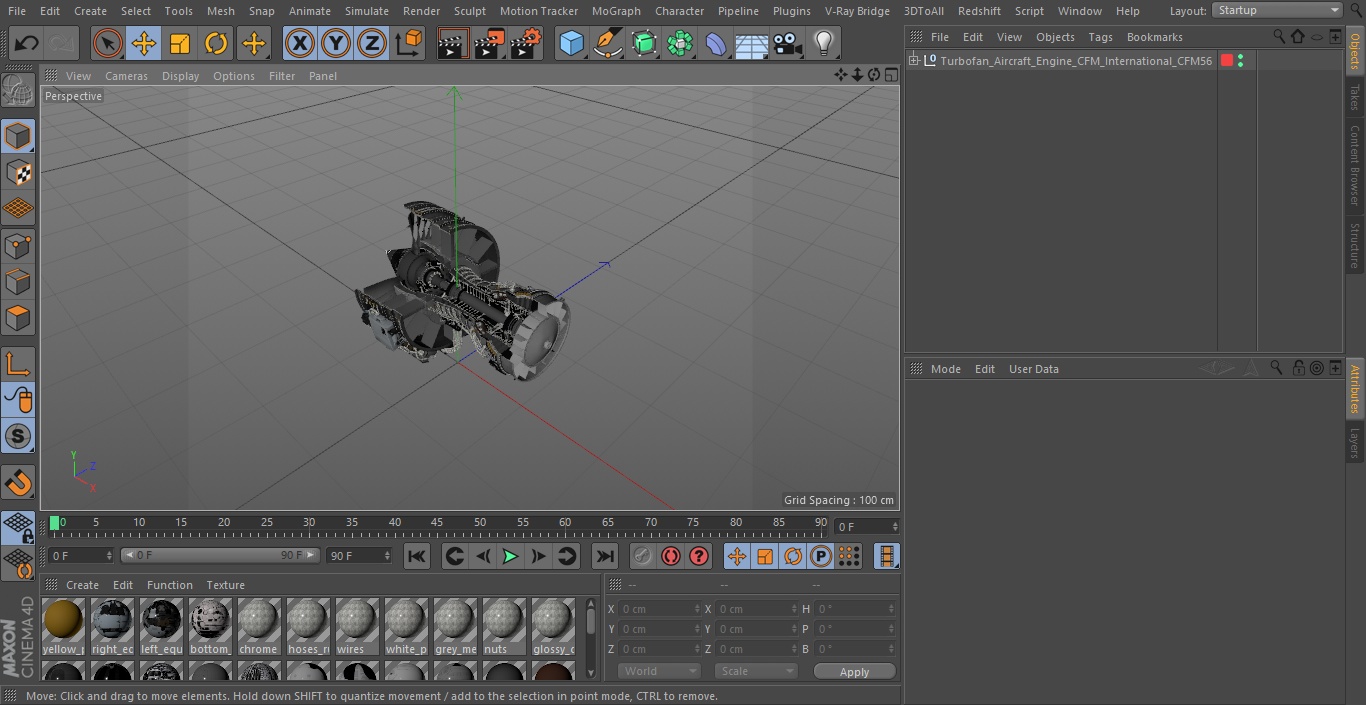Toggle the Autokeying red record button
1366x705 pixels.
(671, 556)
